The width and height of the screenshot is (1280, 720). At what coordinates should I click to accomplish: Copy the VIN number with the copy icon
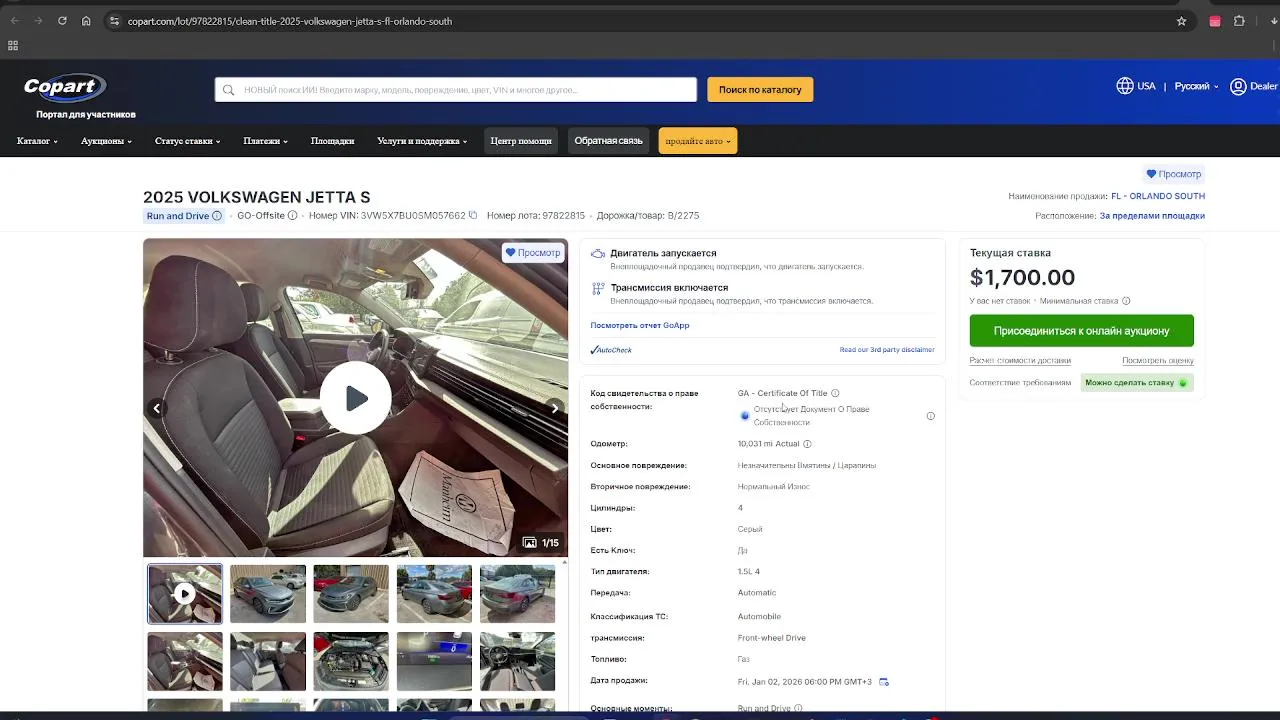(473, 215)
